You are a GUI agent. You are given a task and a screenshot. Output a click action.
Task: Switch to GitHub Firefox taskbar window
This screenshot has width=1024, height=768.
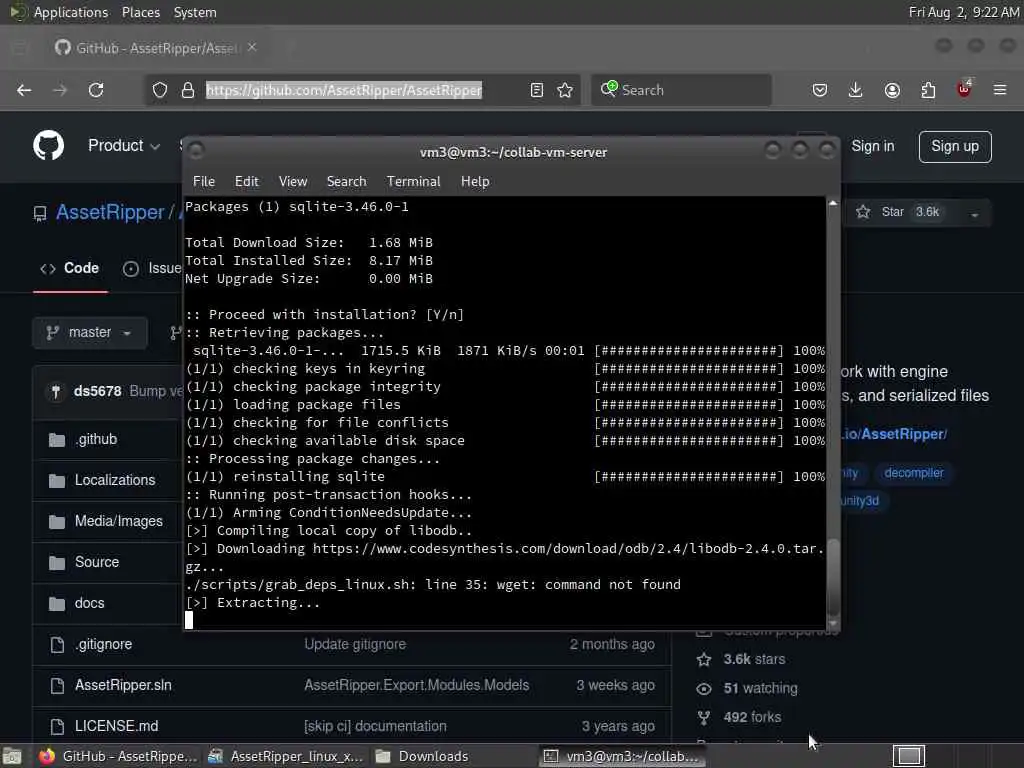pos(118,756)
